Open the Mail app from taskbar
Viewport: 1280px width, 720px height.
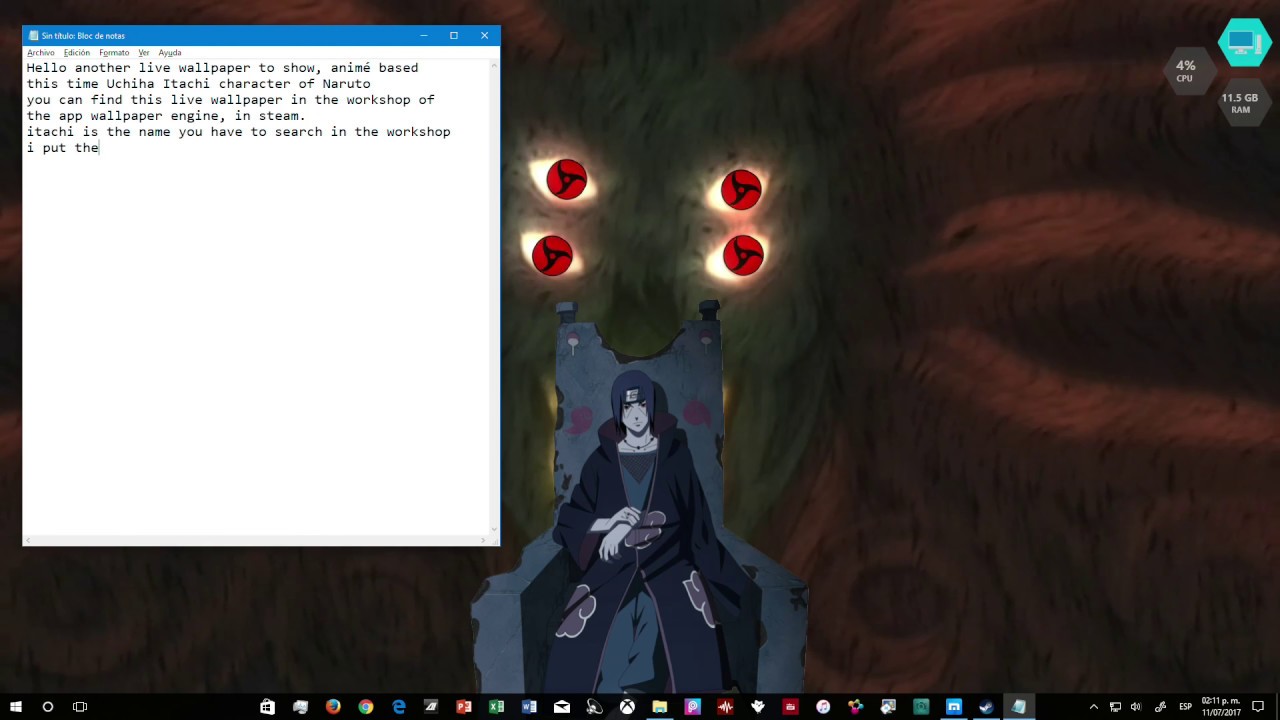562,706
